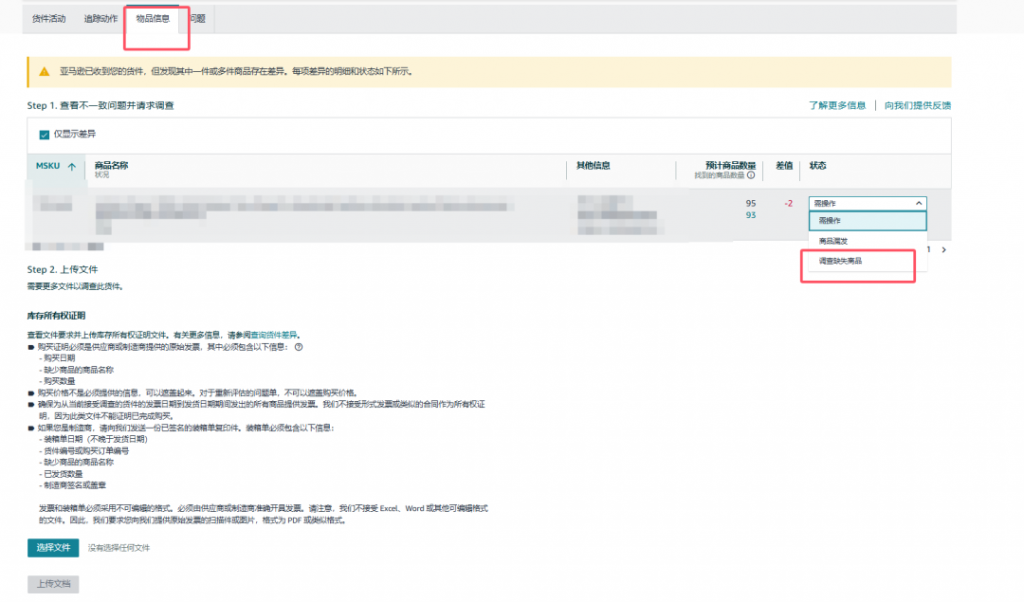Click the 选择文件 button
Viewport: 1024px width, 602px height.
click(53, 547)
